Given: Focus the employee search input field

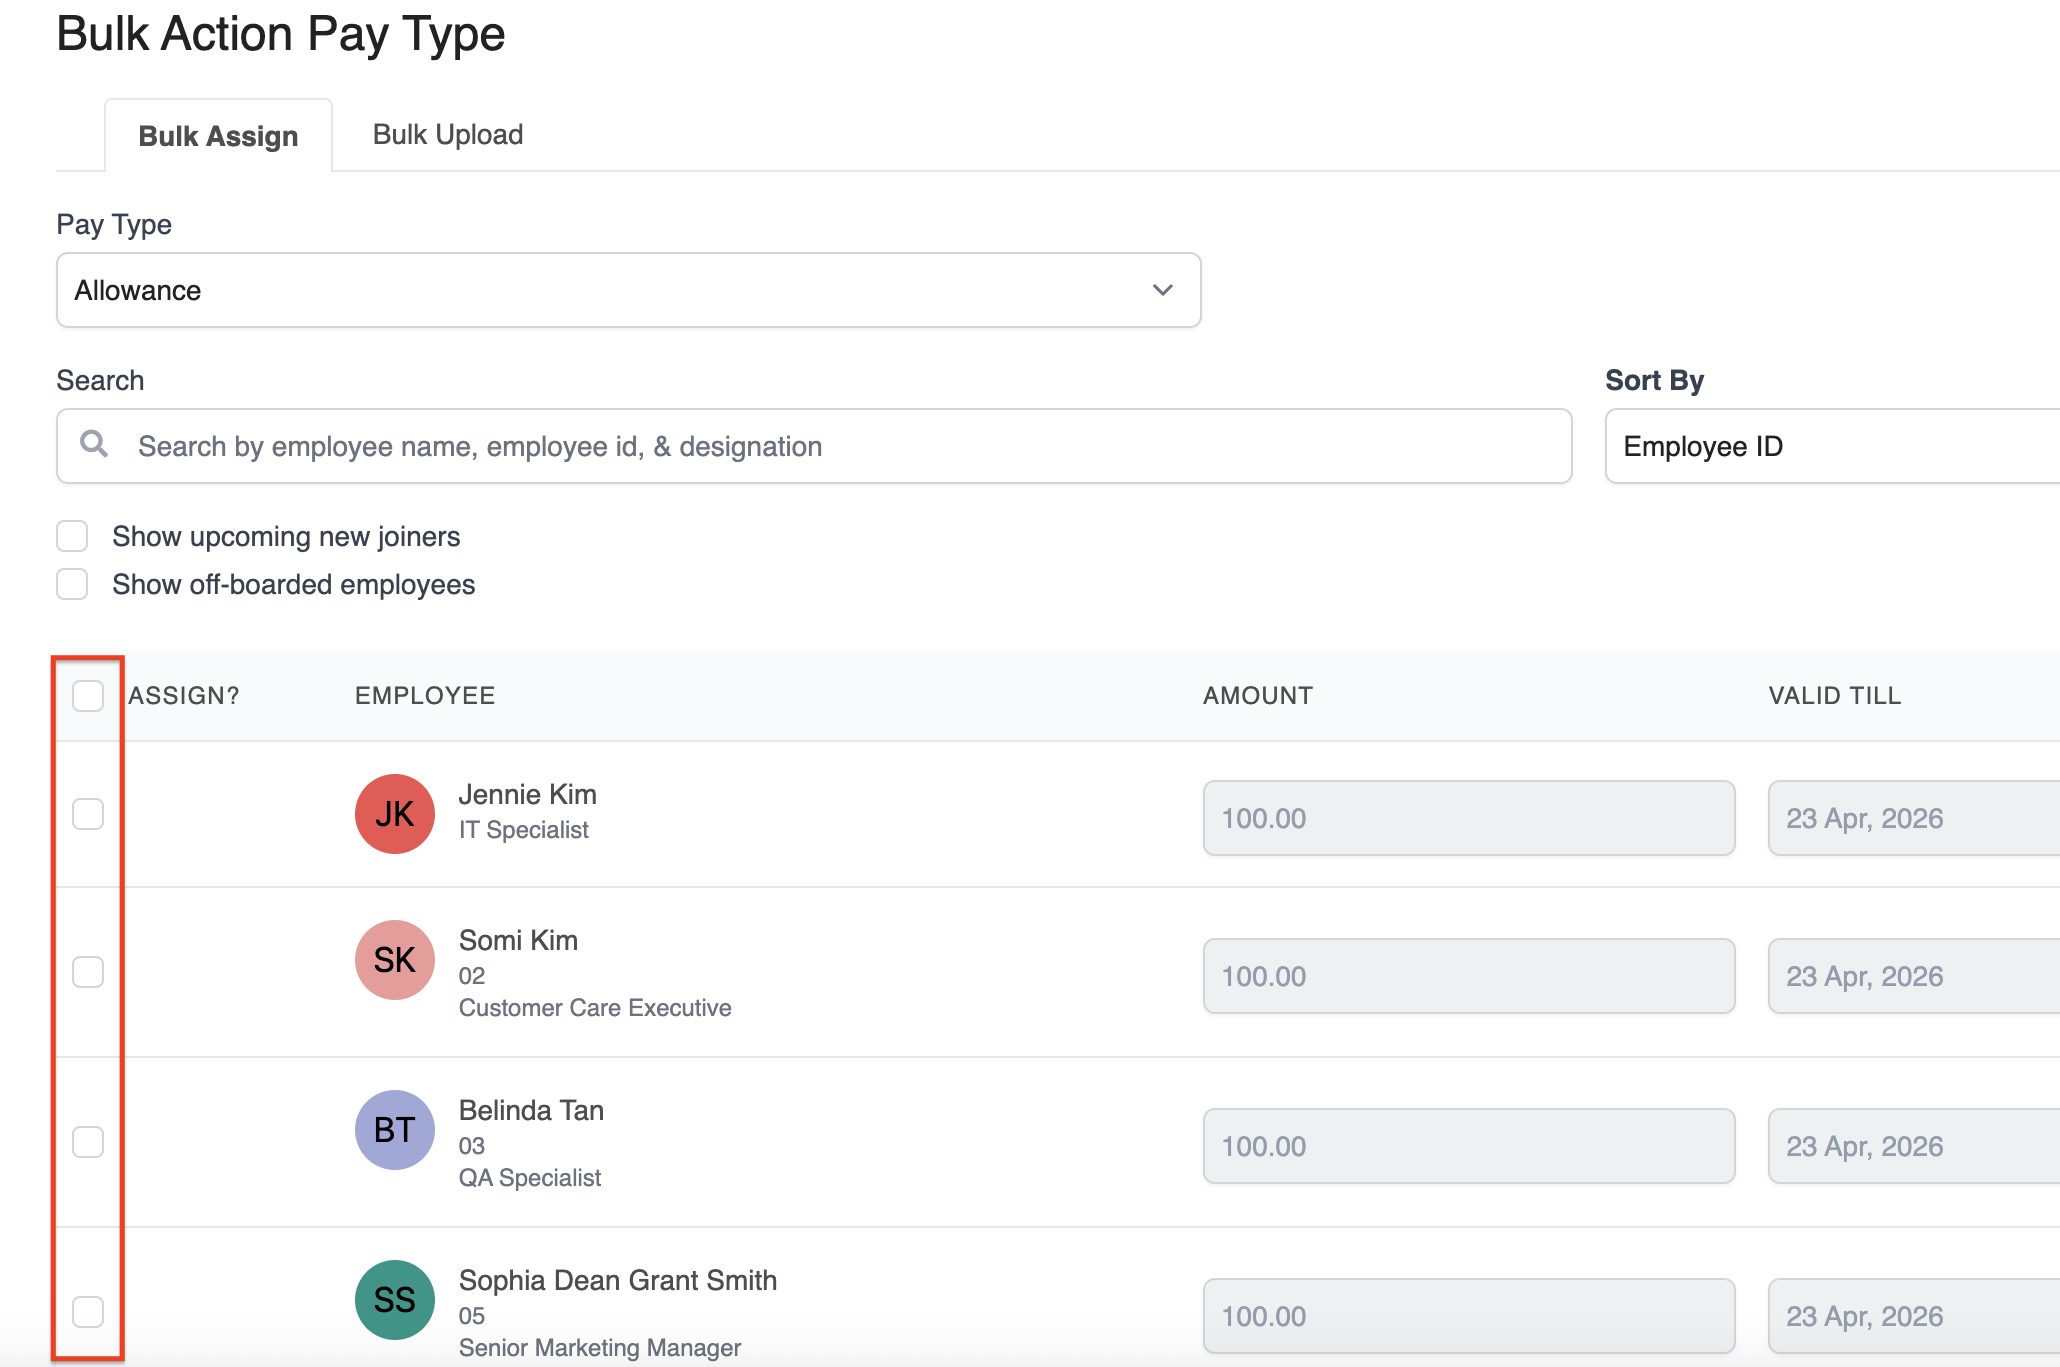Looking at the screenshot, I should pos(840,446).
